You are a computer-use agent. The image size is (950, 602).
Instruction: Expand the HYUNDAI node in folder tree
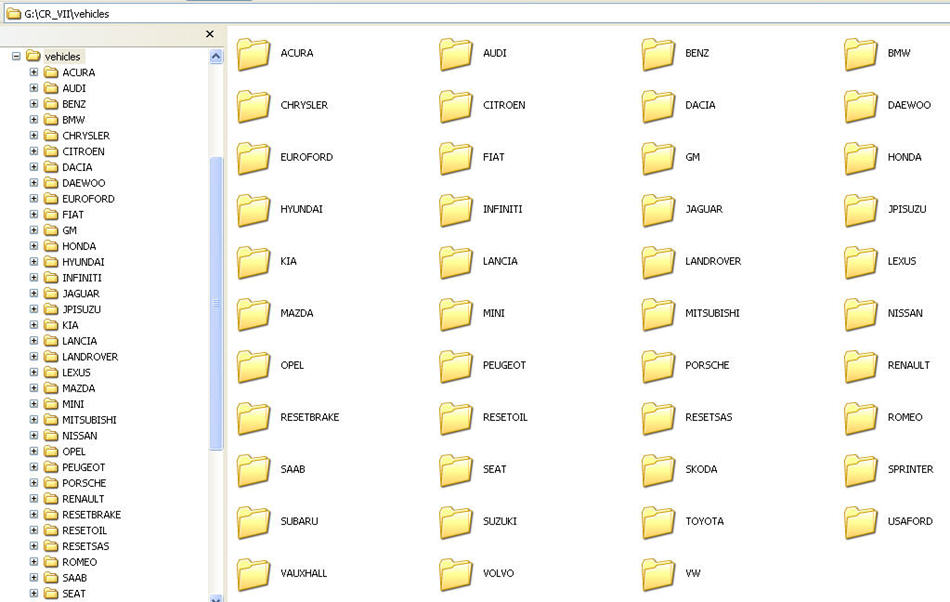[34, 262]
